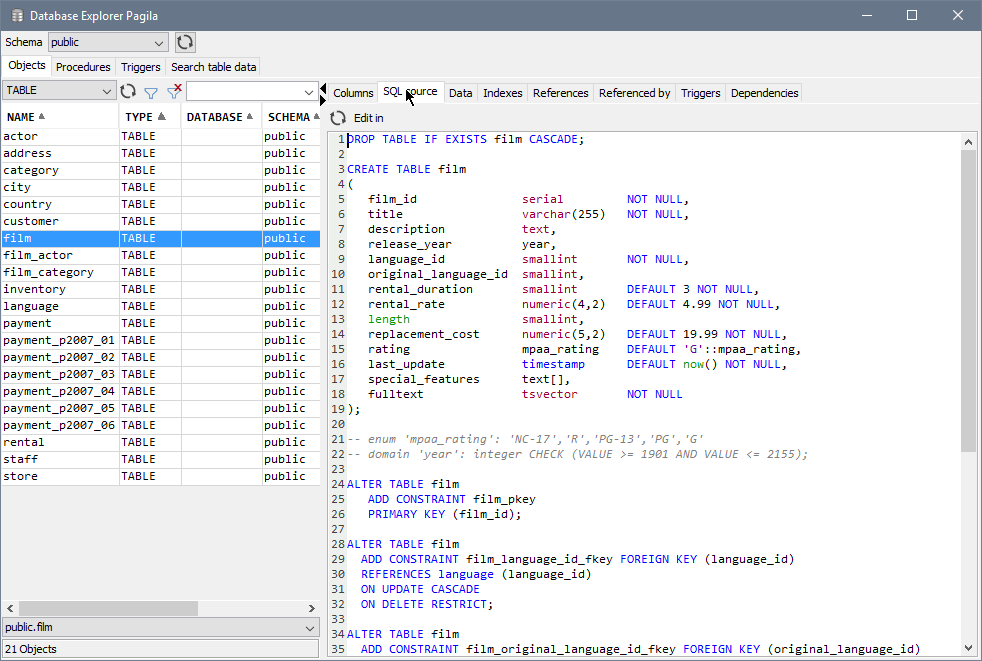Select the film_category table row
The image size is (982, 661).
[x=161, y=272]
